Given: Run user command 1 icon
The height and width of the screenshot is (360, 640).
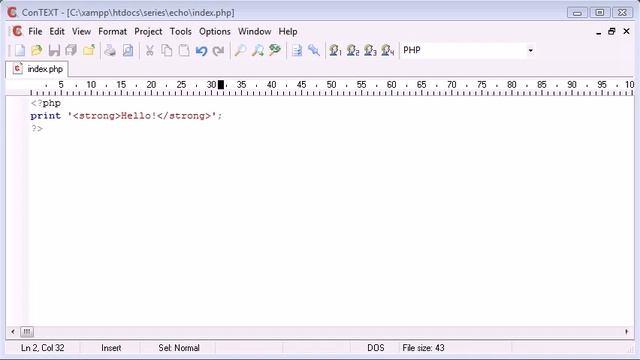Looking at the screenshot, I should 336,51.
